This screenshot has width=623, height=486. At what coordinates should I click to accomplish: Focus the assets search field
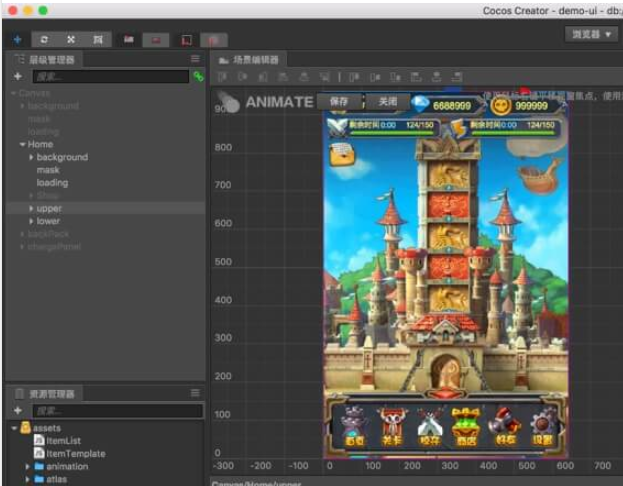pyautogui.click(x=118, y=410)
